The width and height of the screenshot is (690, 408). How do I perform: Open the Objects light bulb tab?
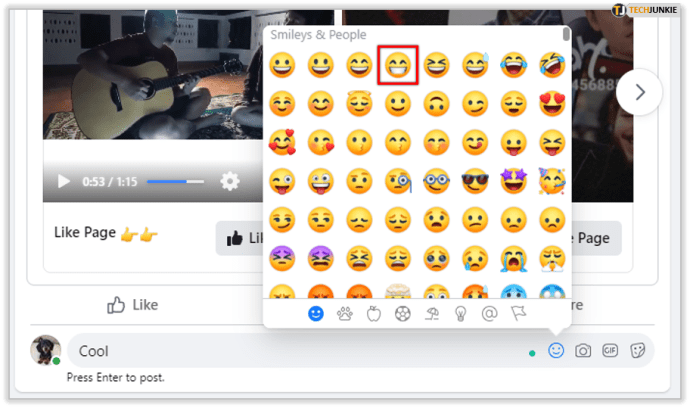click(460, 314)
